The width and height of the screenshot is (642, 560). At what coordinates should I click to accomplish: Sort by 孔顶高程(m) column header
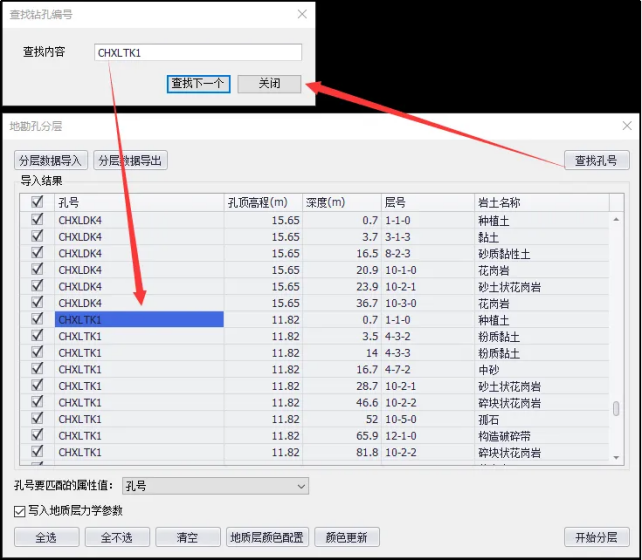(x=263, y=203)
